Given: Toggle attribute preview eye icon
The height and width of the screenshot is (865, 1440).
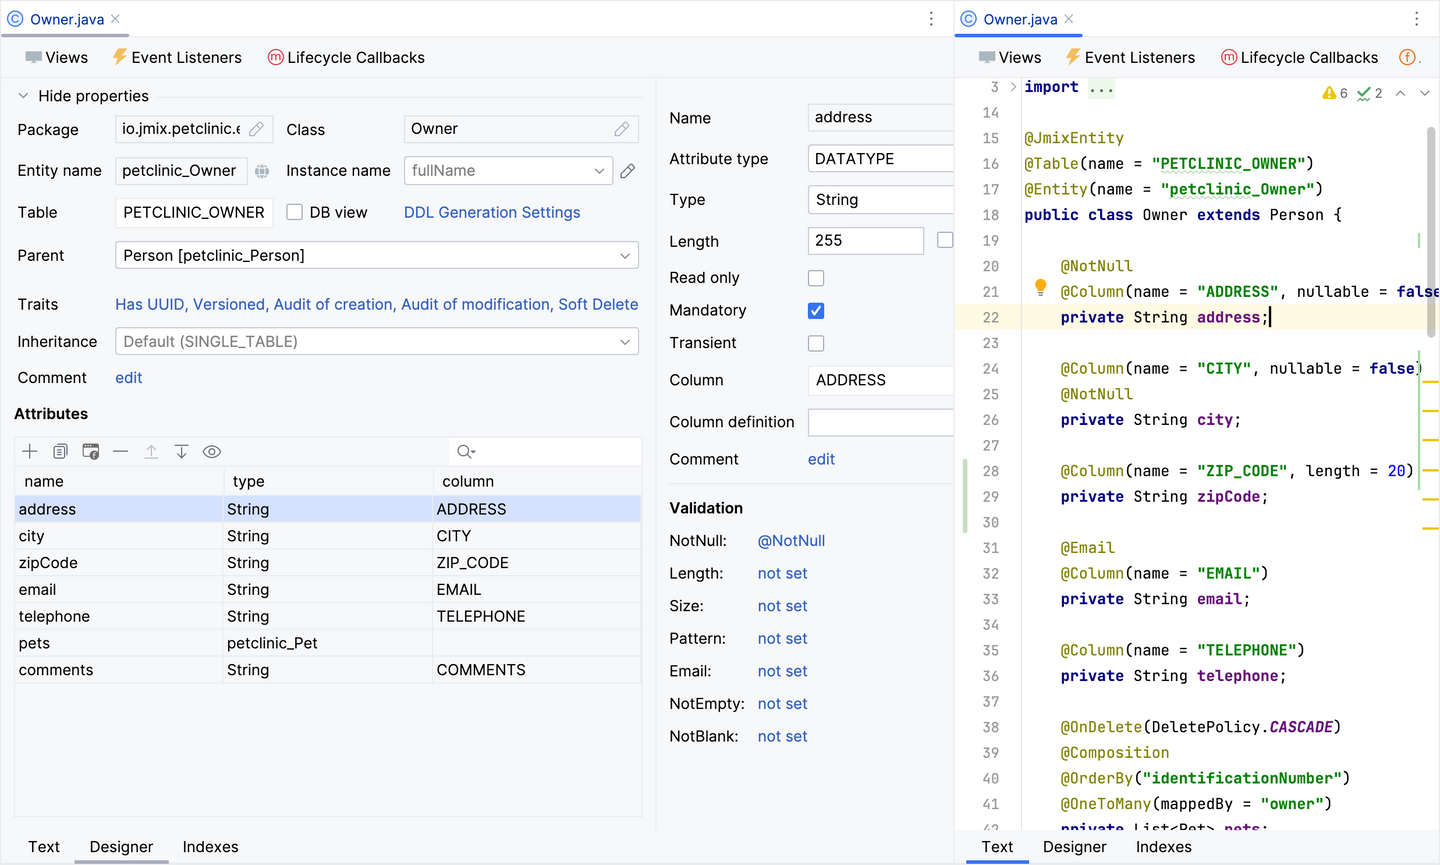Looking at the screenshot, I should (212, 452).
